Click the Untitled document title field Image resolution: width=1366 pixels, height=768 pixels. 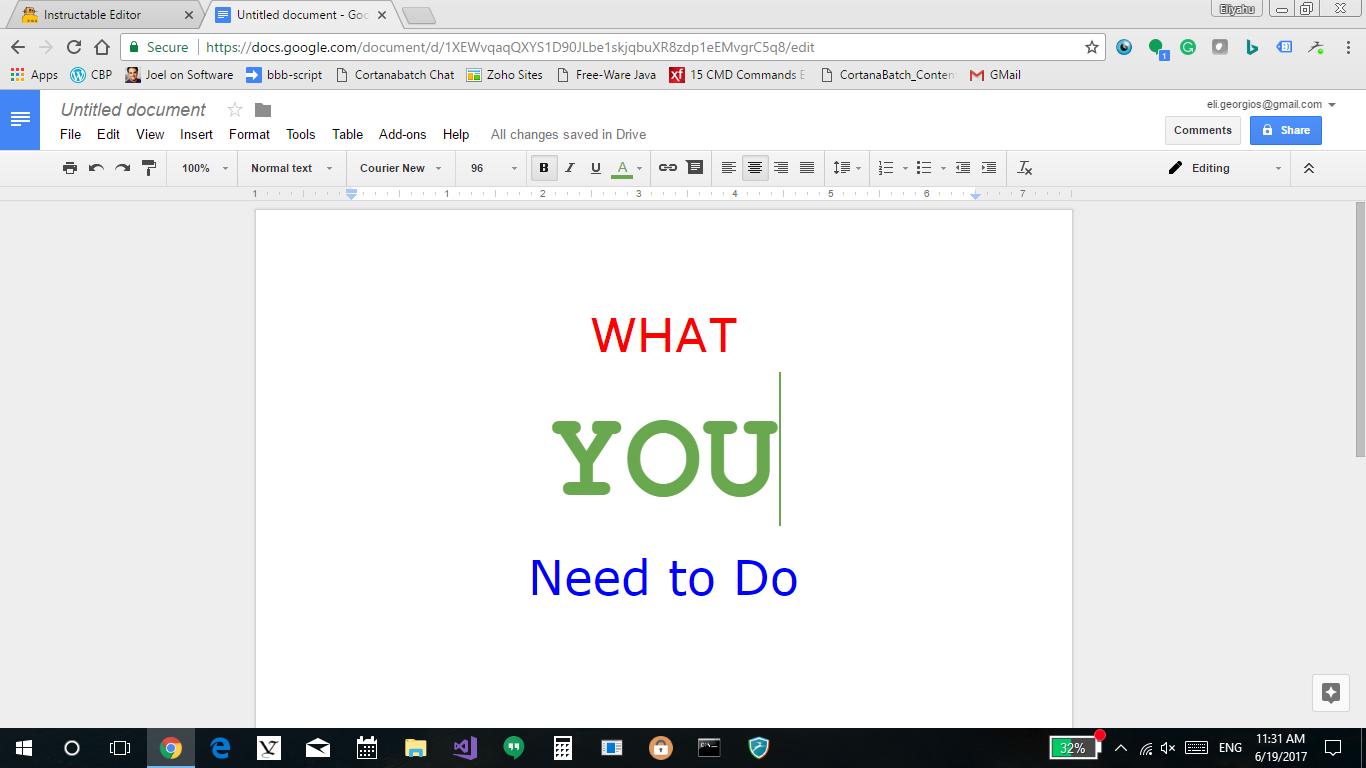tap(133, 110)
